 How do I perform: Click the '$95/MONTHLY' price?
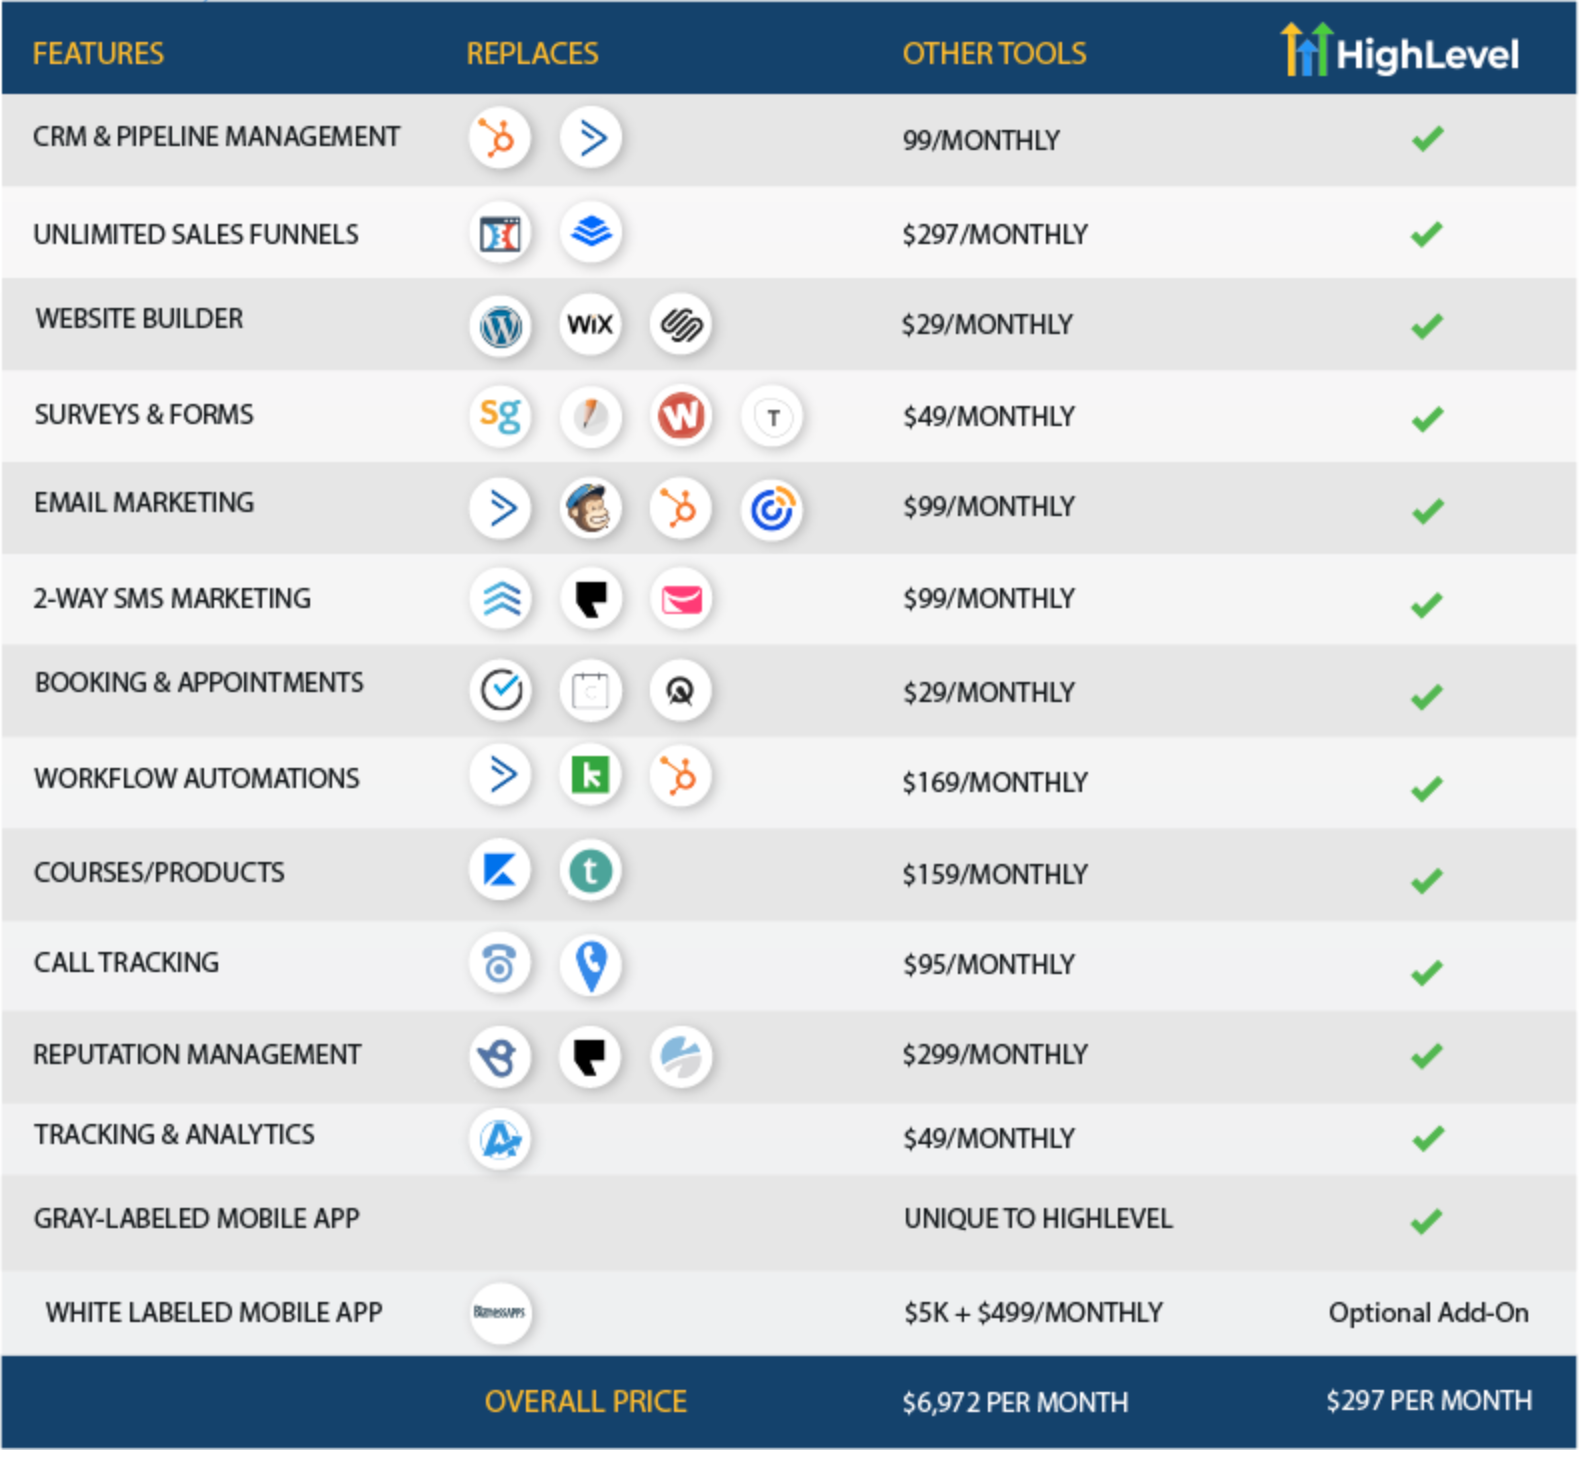(x=989, y=965)
